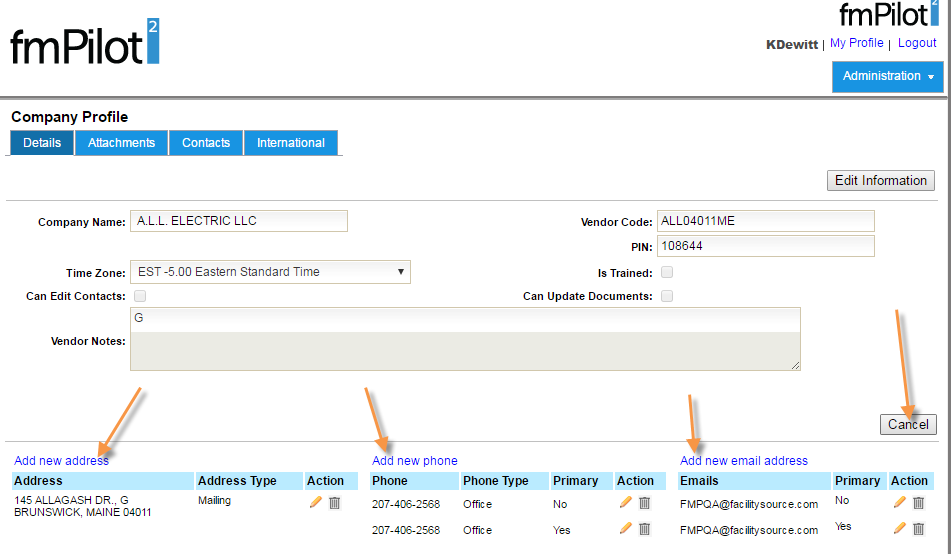The width and height of the screenshot is (951, 554).
Task: Switch to the Attachments tab
Action: (x=121, y=143)
